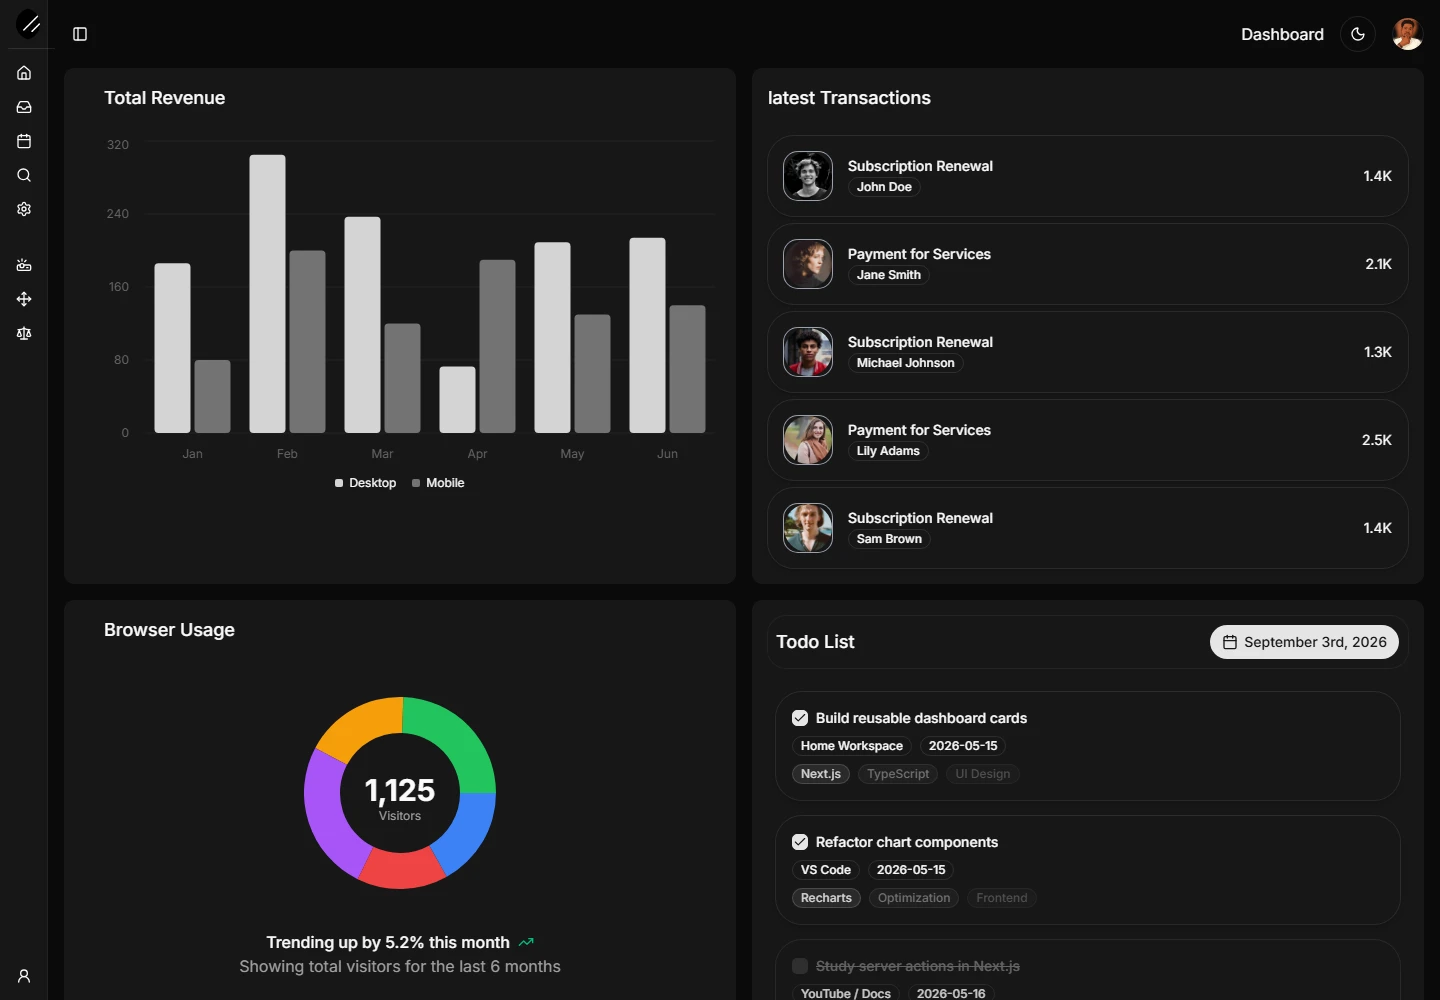Click the 2.1K amount for Jane Smith

coord(1378,264)
